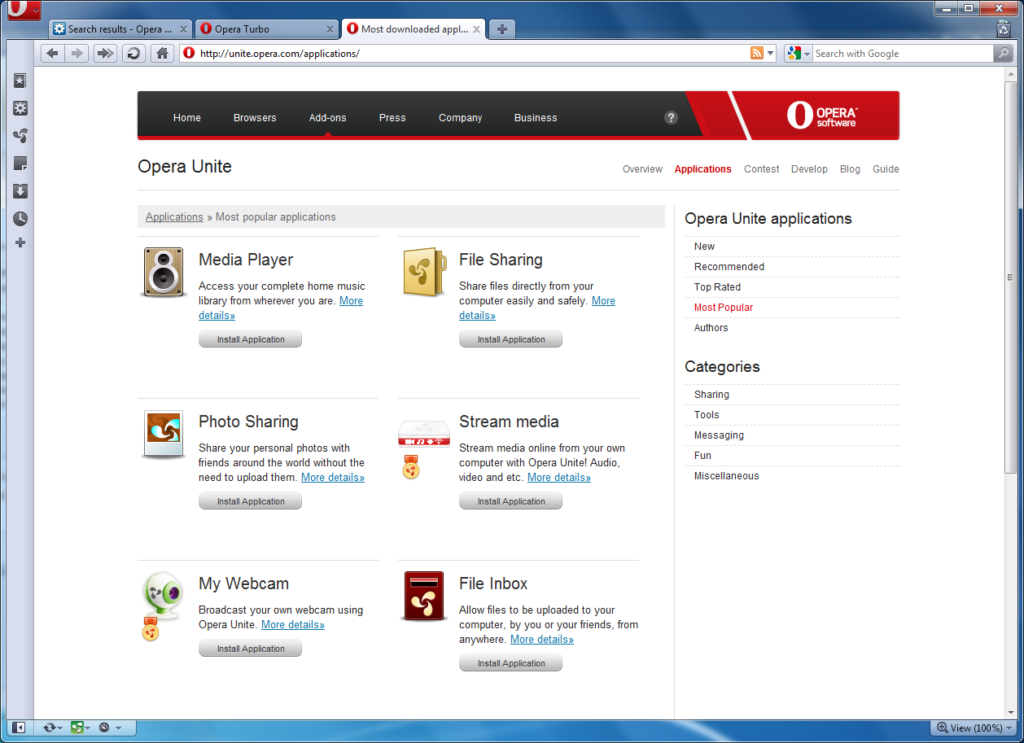1024x743 pixels.
Task: Open the Google search engine dropdown
Action: tap(799, 54)
